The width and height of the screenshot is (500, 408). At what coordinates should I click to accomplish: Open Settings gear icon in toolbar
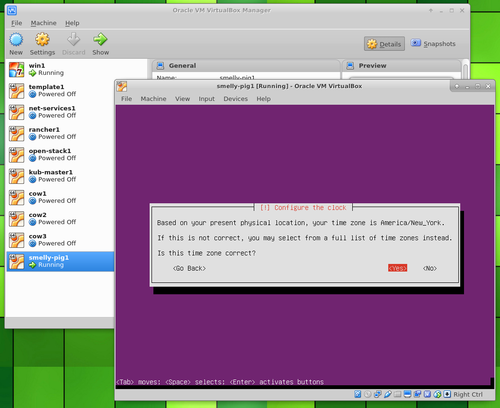click(x=42, y=40)
